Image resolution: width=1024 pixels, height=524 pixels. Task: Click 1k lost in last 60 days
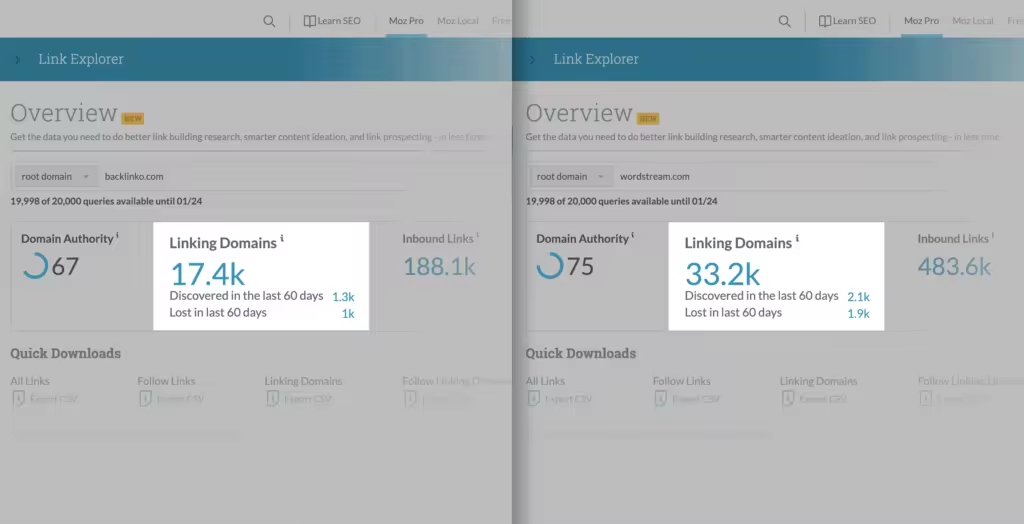pos(348,314)
